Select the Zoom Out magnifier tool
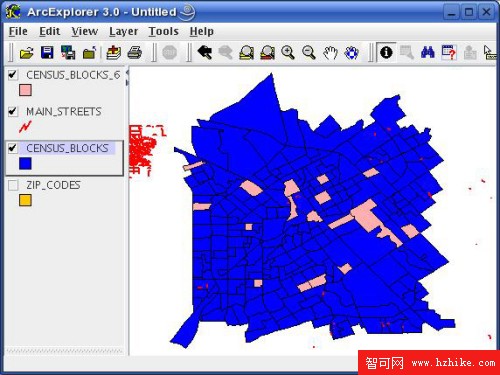Image resolution: width=500 pixels, height=375 pixels. pyautogui.click(x=309, y=53)
